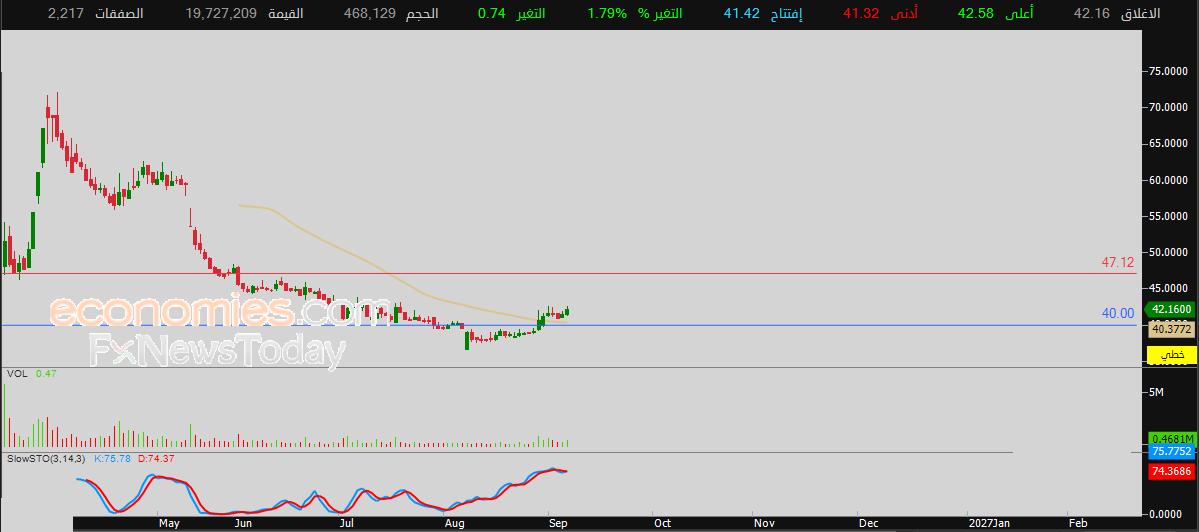Click the 2027Jan label on time axis
The height and width of the screenshot is (532, 1199).
989,524
